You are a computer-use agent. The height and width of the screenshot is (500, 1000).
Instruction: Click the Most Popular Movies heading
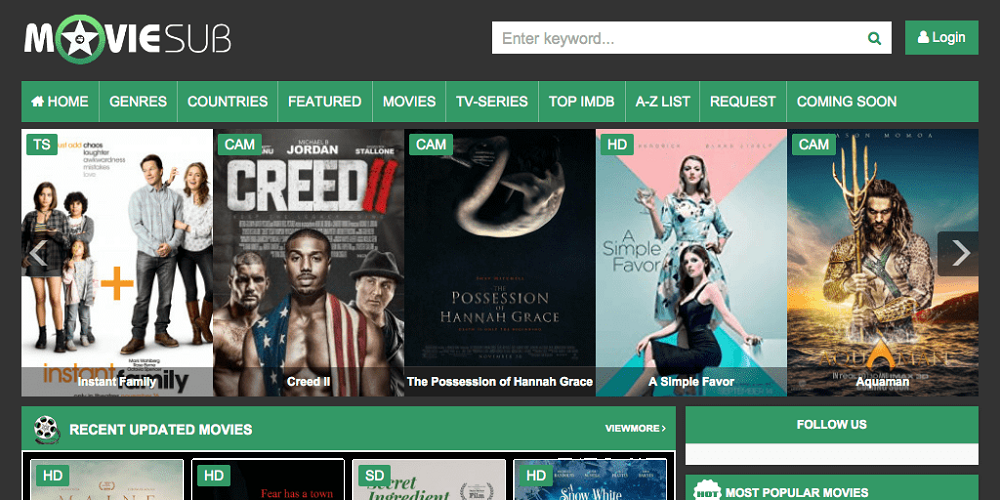tap(797, 493)
